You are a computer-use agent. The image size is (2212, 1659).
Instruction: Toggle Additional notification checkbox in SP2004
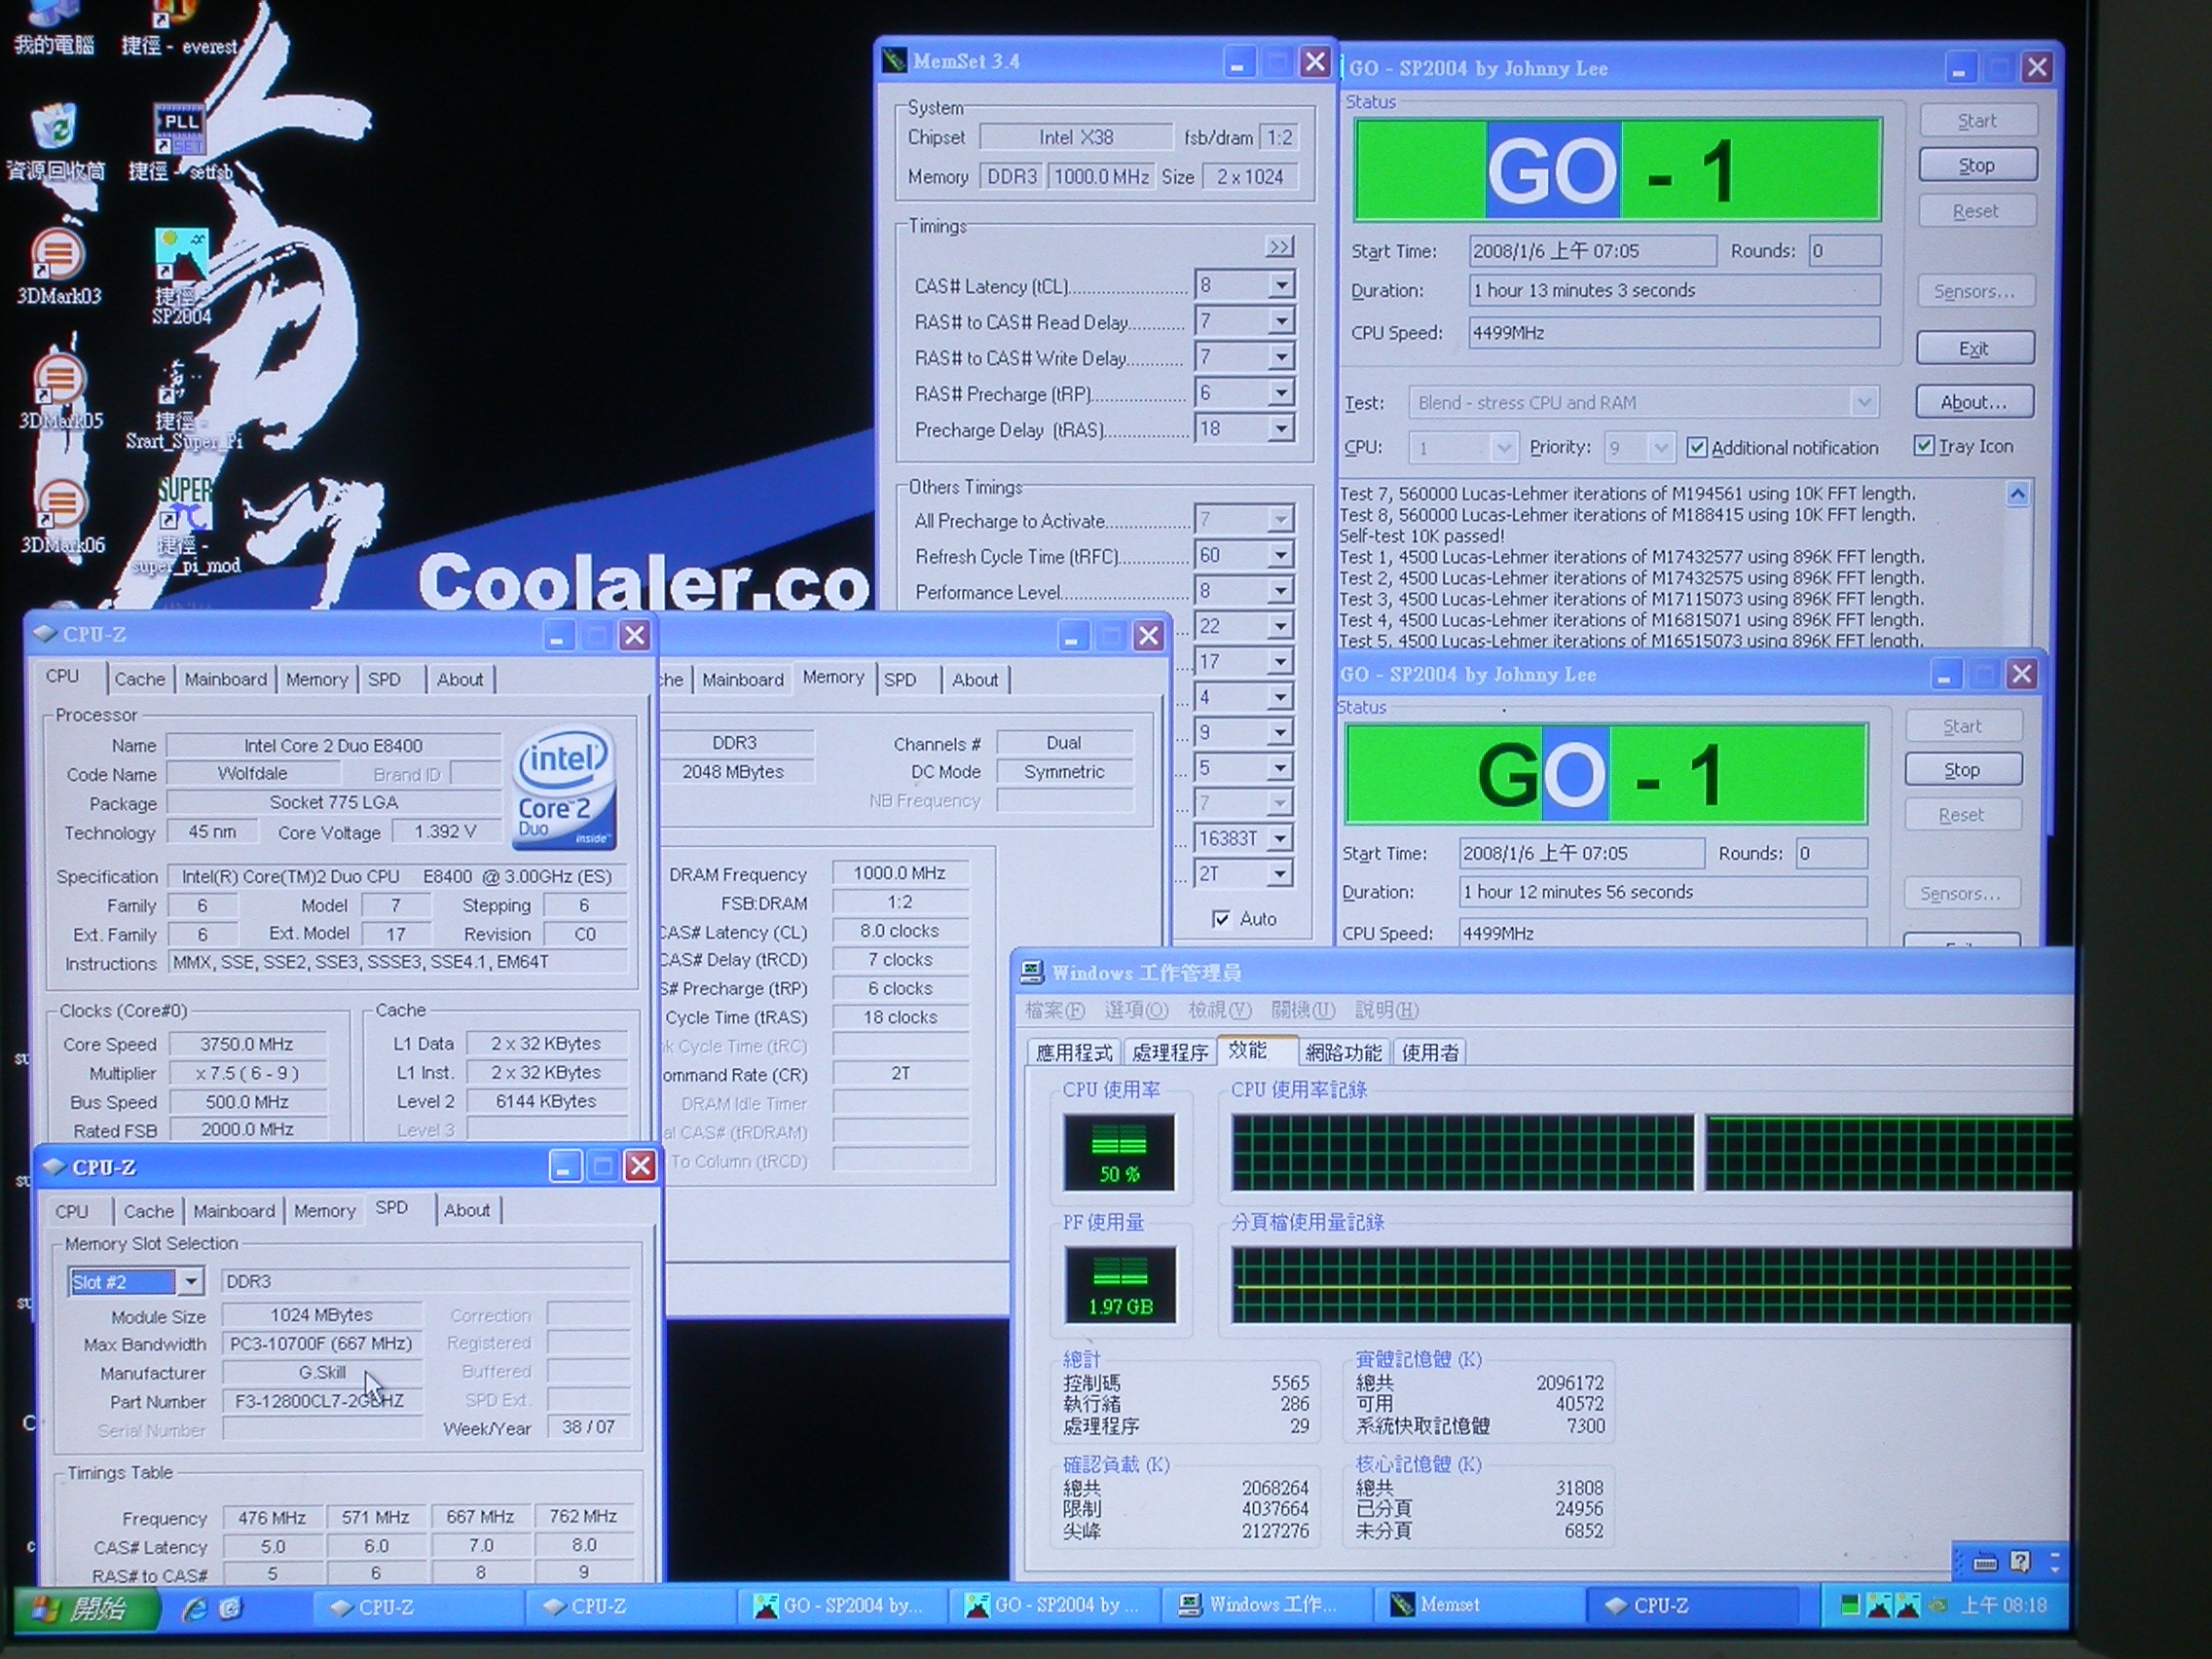point(1697,447)
